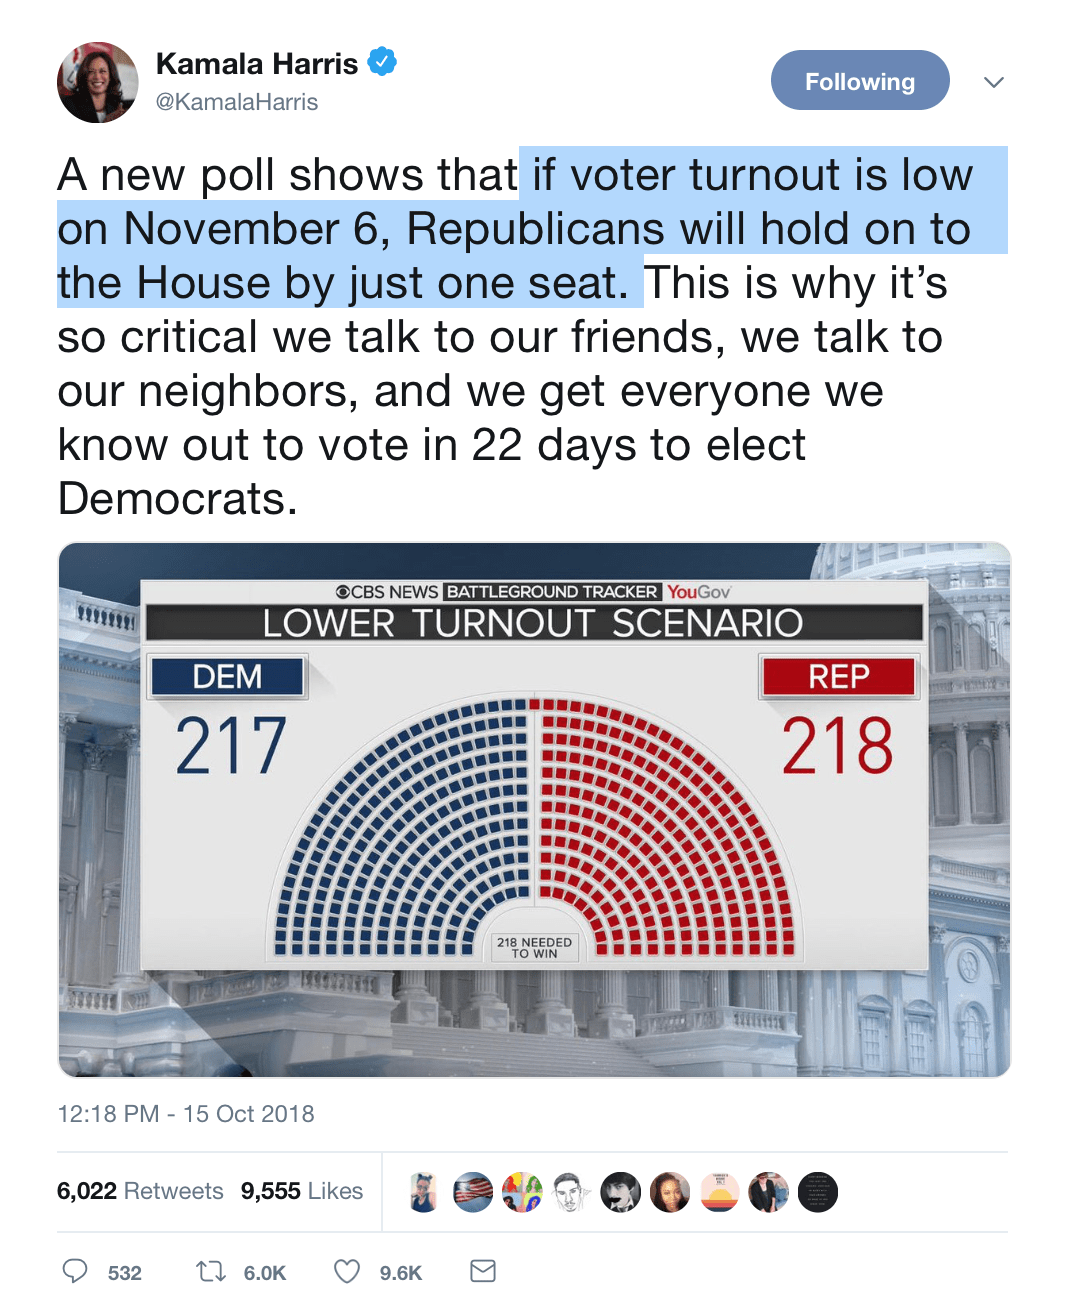Open the dark text-only avatar profile
Screen dimensions: 1066x1311
click(x=817, y=1191)
